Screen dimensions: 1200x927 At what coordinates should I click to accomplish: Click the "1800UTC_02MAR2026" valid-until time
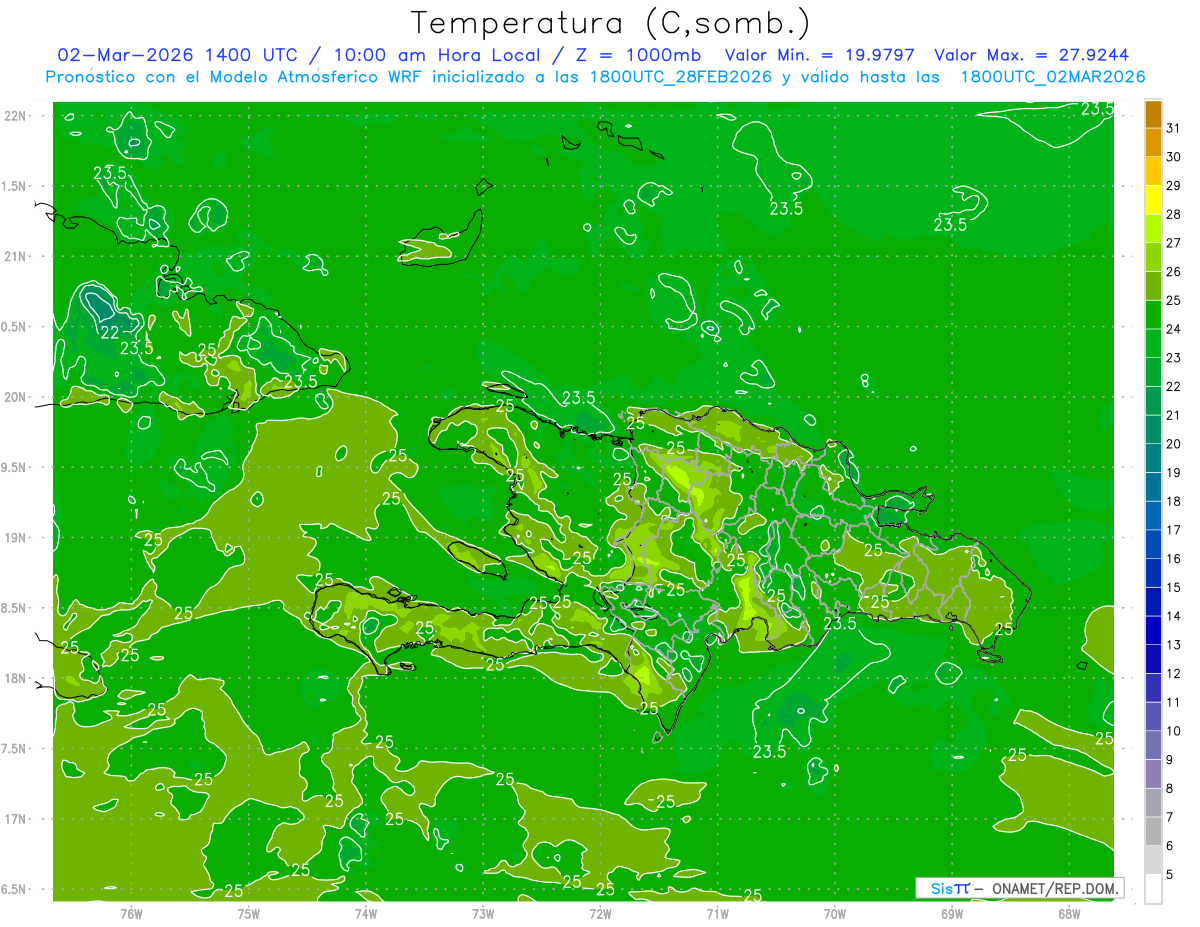1052,77
